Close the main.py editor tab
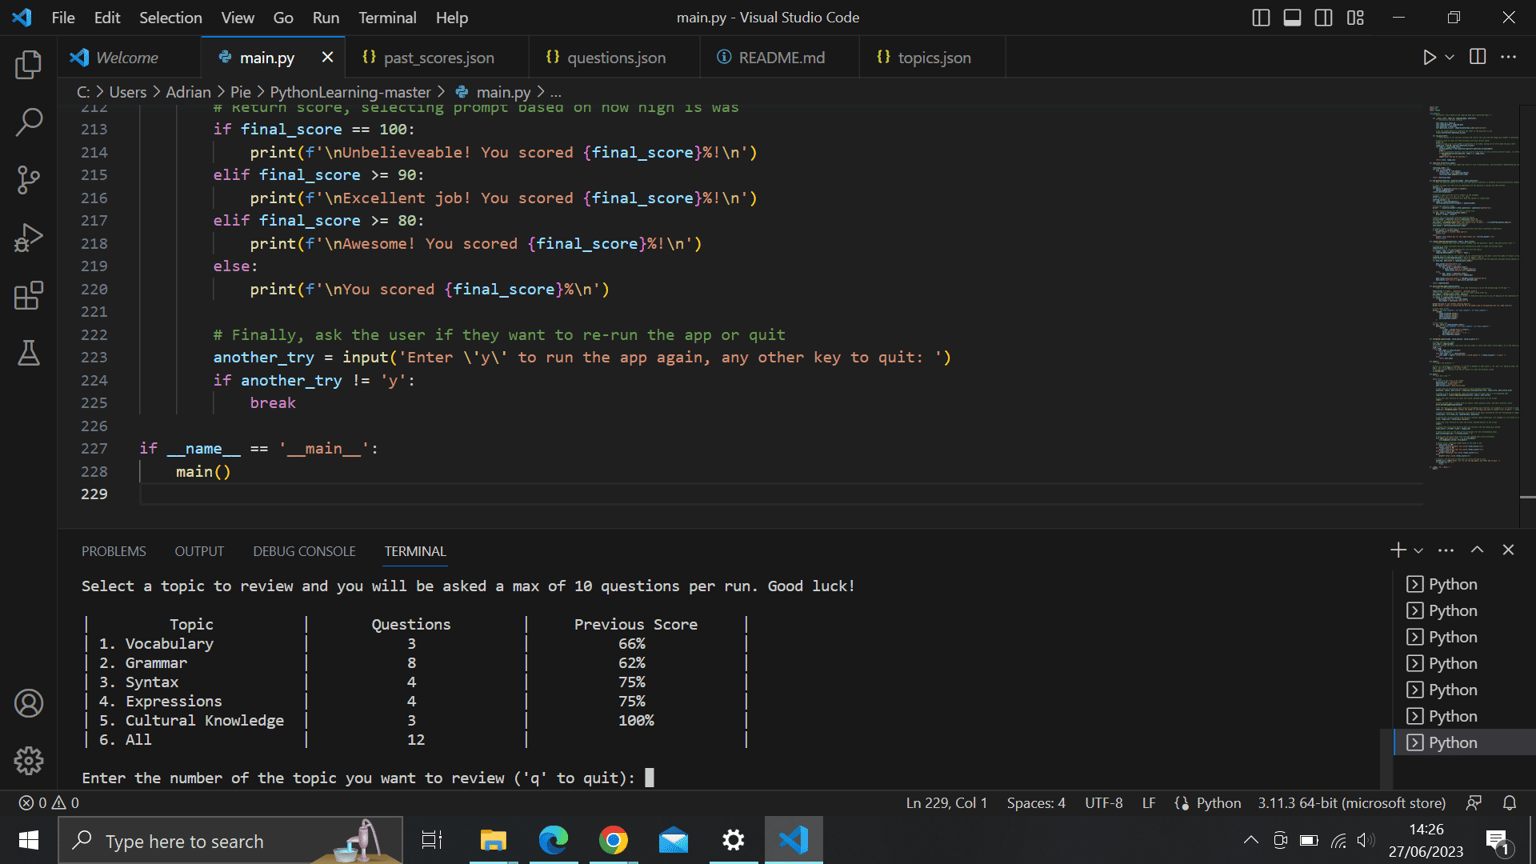The image size is (1536, 864). [x=327, y=57]
